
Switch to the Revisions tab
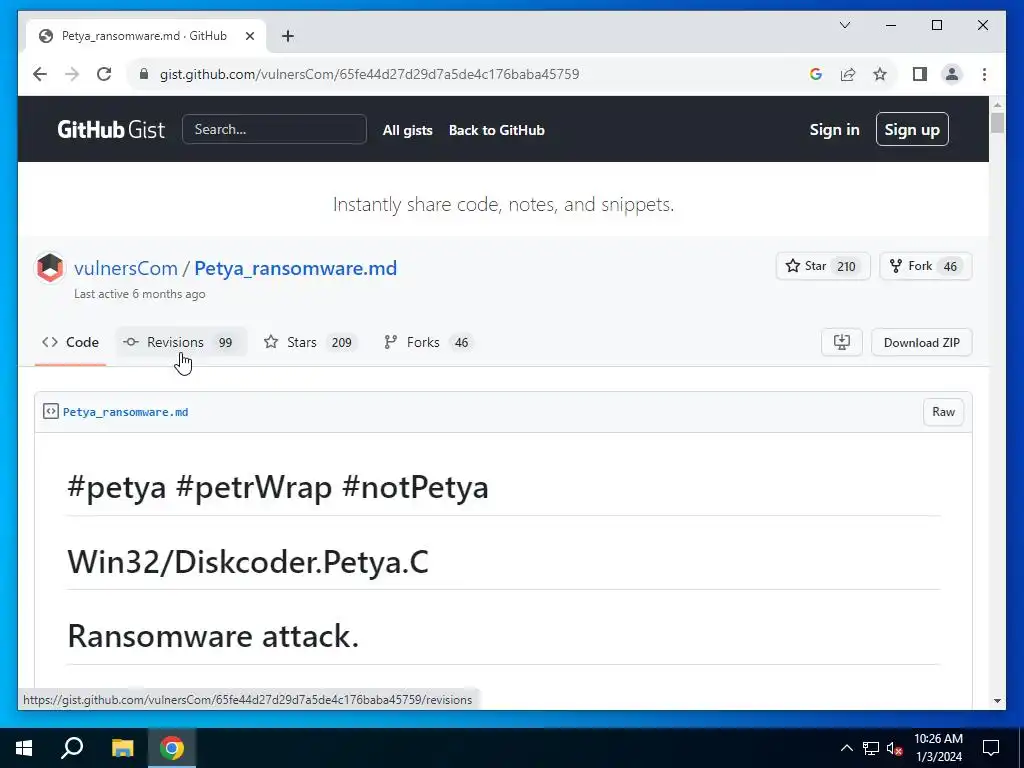pos(182,342)
